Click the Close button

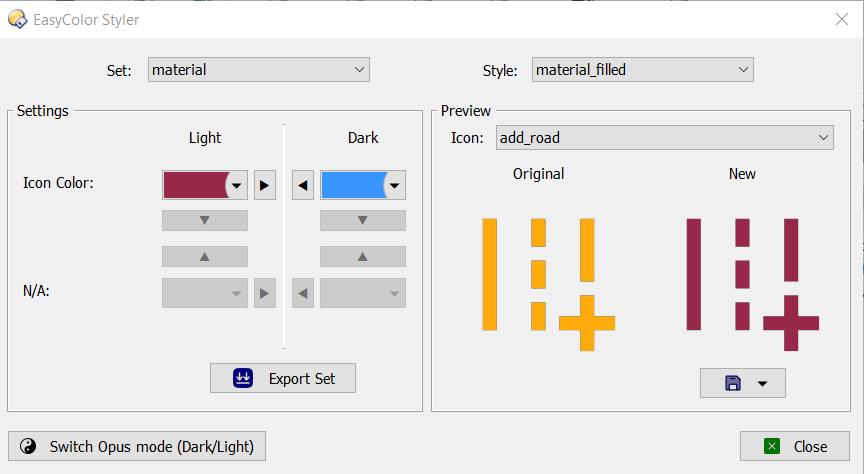coord(795,446)
